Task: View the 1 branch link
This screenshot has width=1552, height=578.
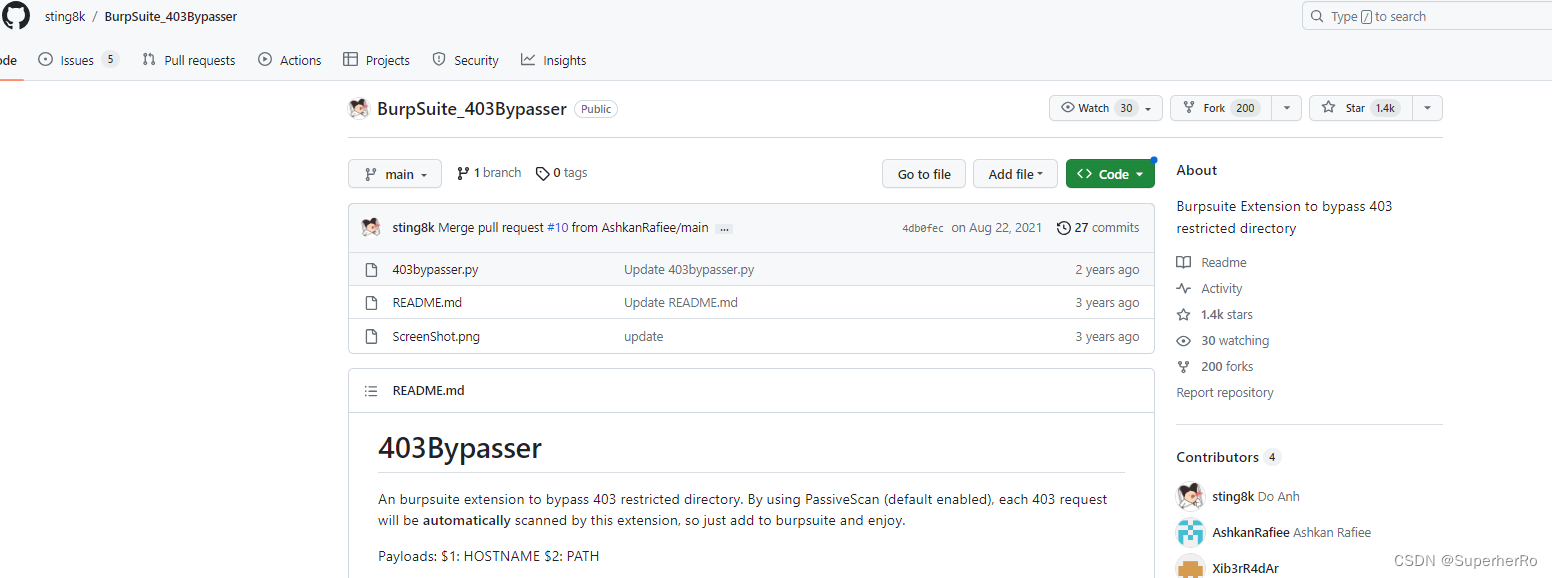Action: coord(489,173)
